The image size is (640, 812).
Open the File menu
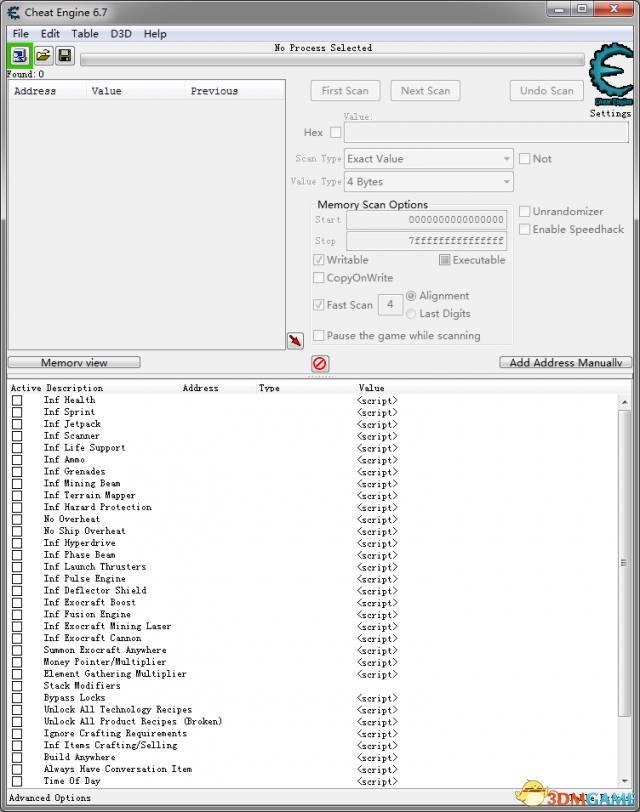(x=21, y=34)
